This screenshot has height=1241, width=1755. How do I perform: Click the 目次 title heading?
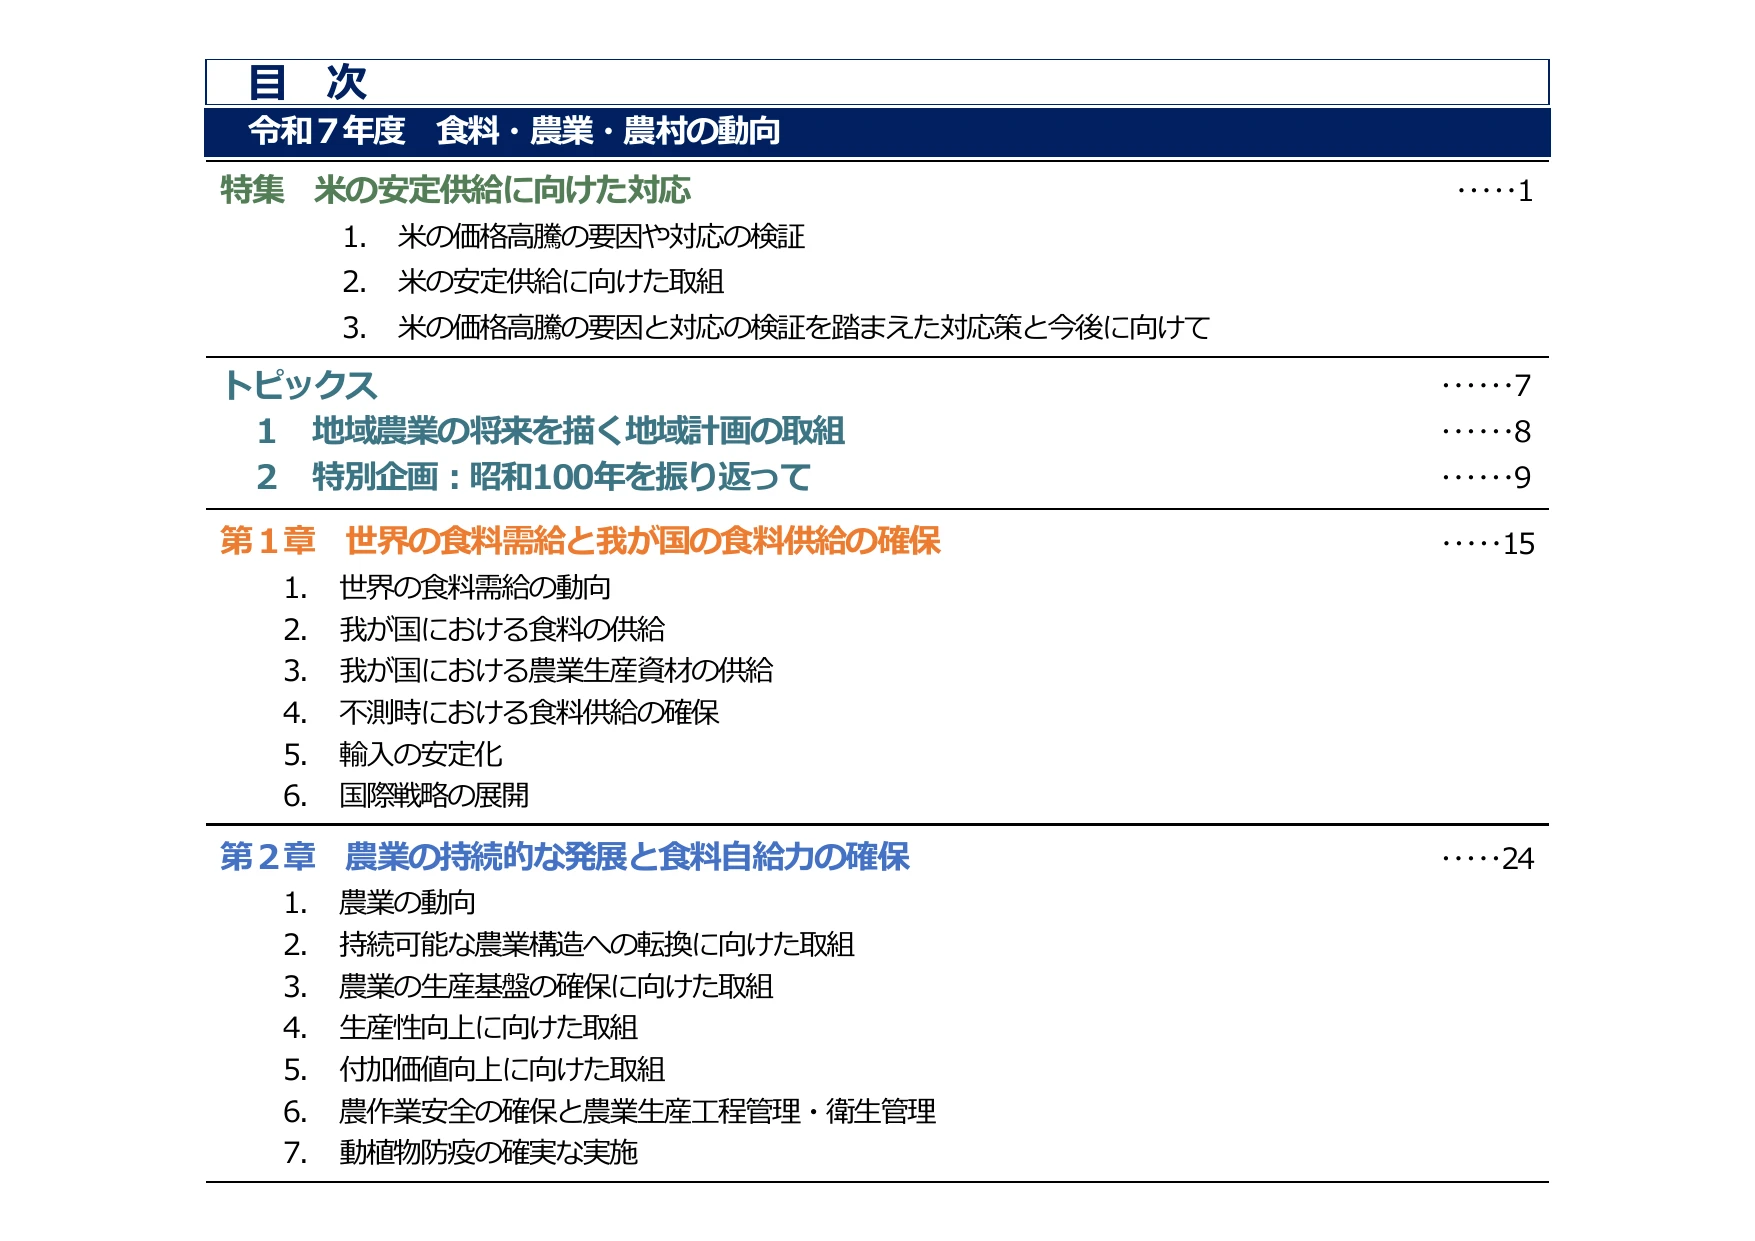pyautogui.click(x=308, y=82)
